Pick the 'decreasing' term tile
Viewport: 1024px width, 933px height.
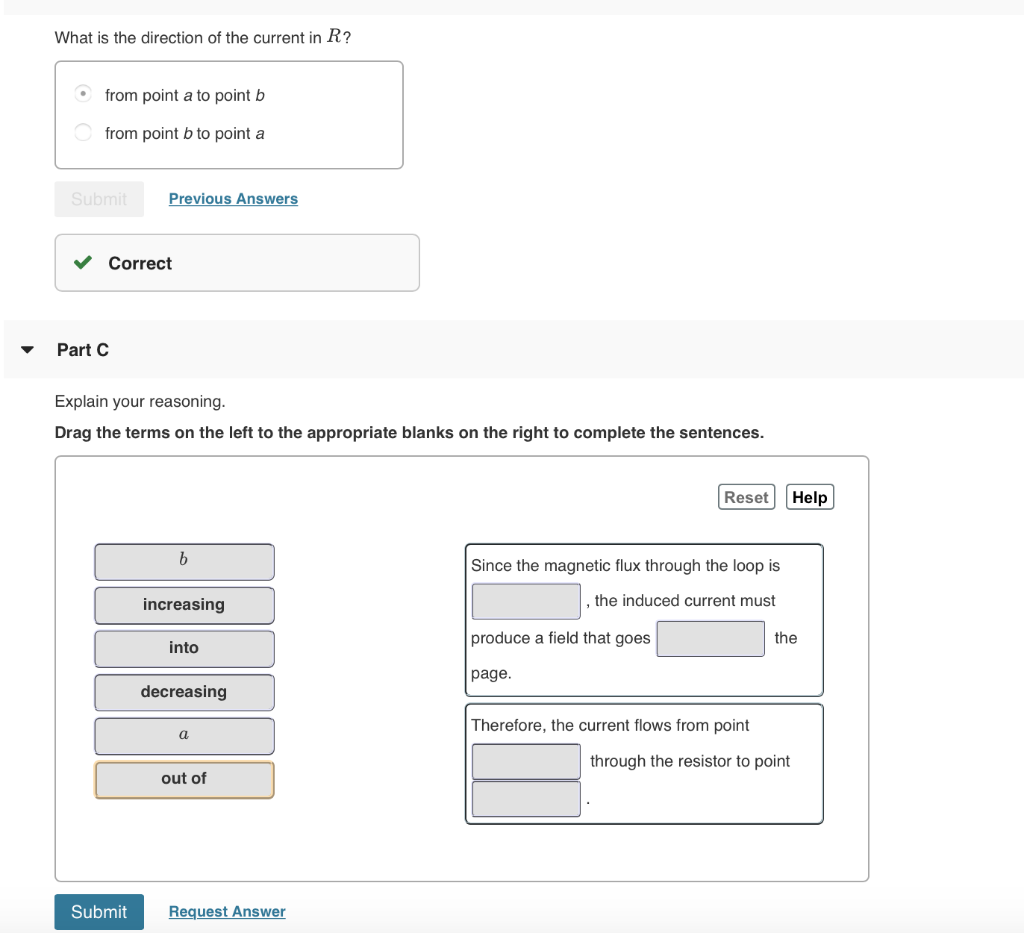[184, 692]
